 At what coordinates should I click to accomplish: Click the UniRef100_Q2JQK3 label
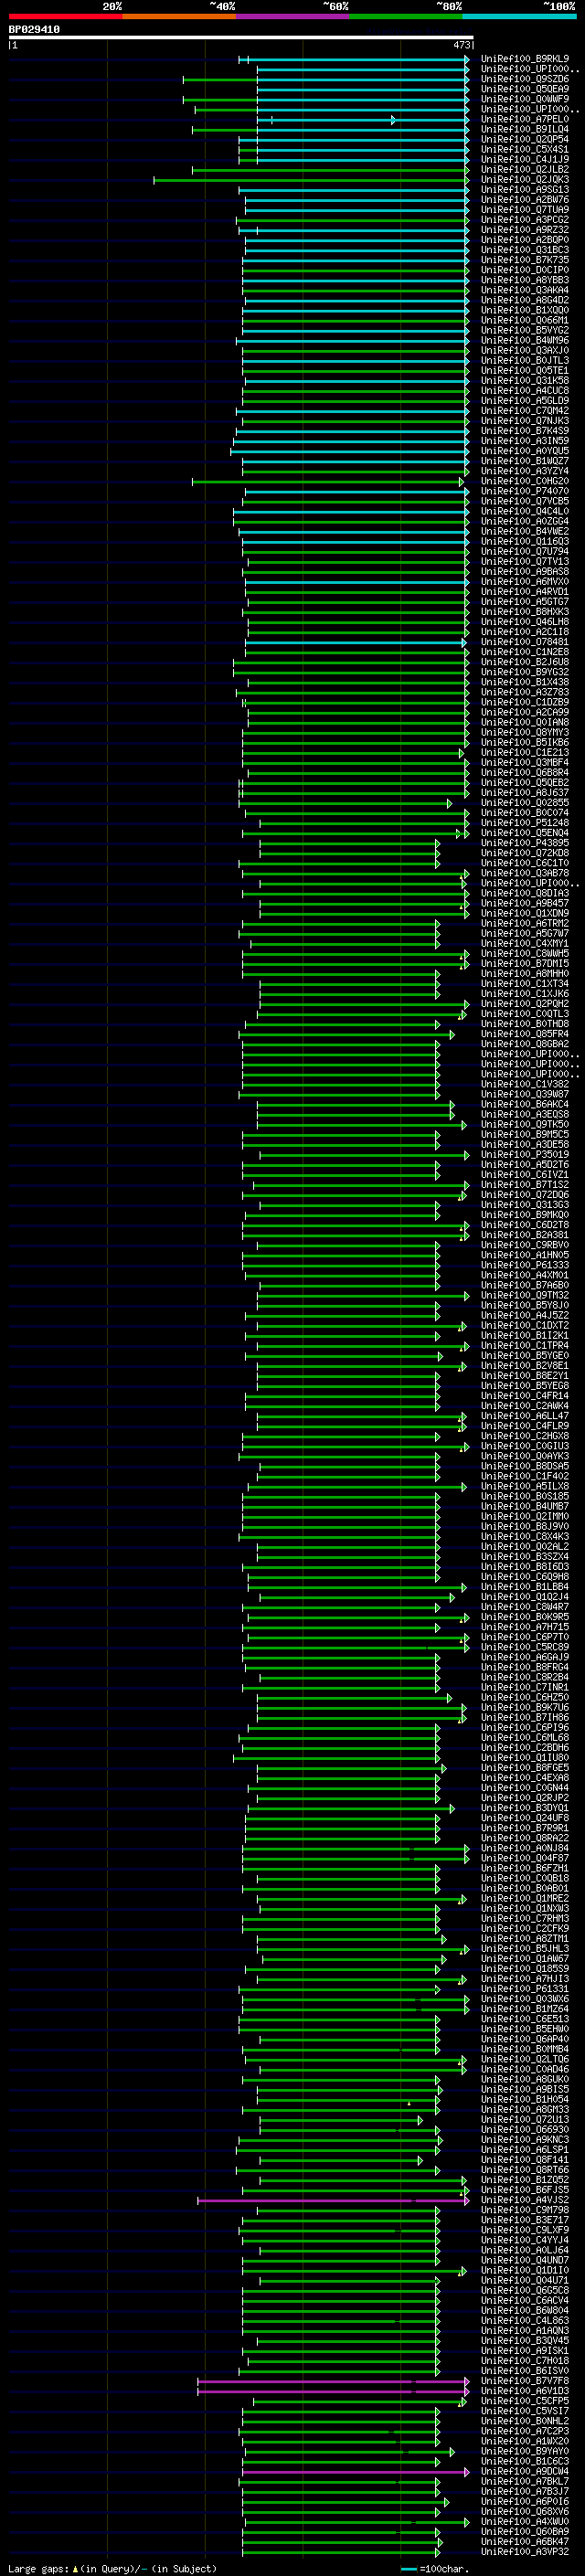524,180
